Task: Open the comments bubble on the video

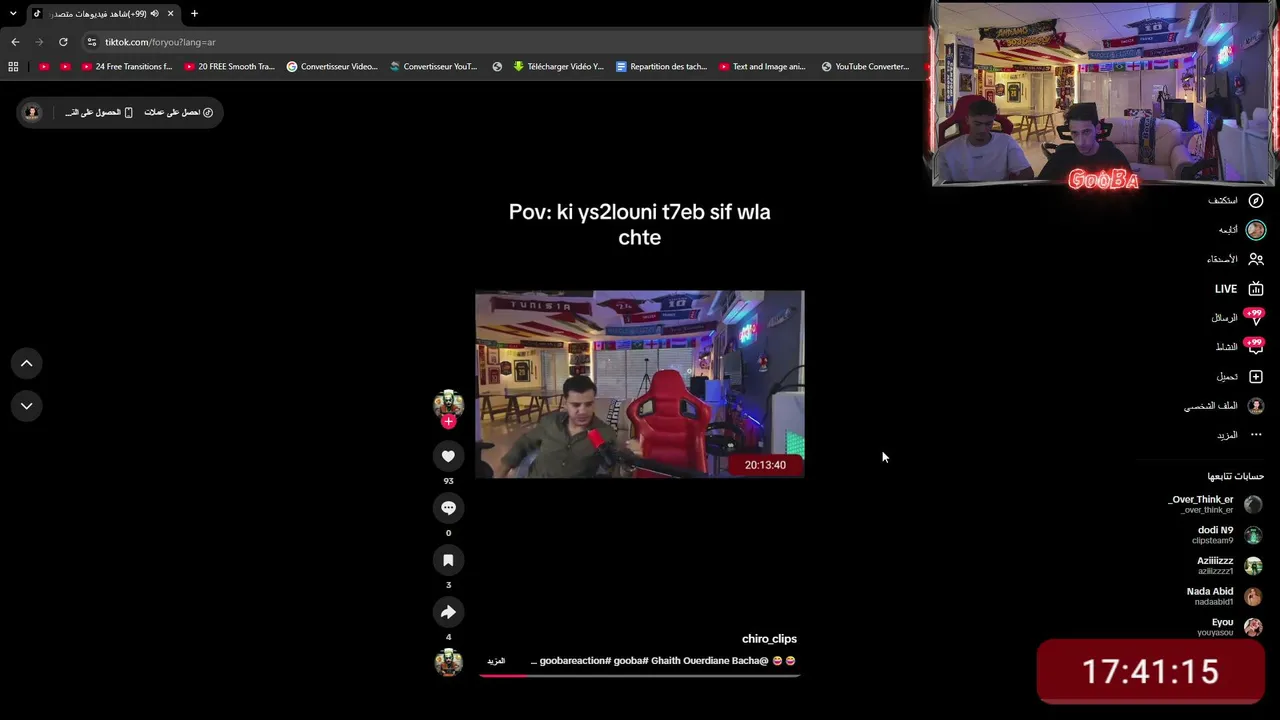Action: tap(448, 508)
